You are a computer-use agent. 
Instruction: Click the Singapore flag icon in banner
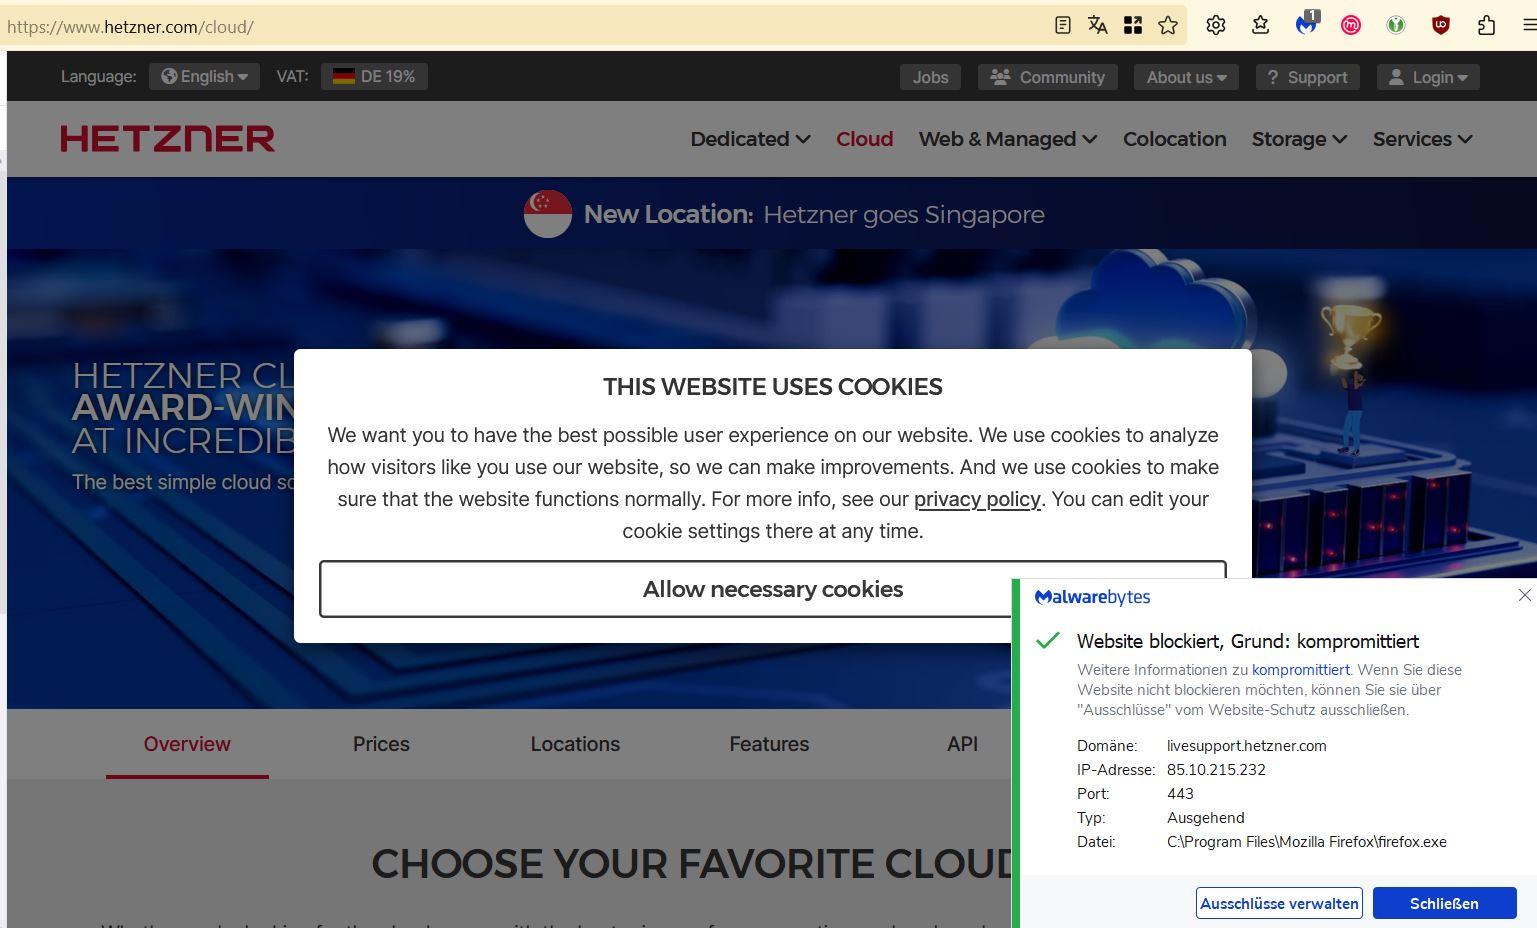pos(548,214)
